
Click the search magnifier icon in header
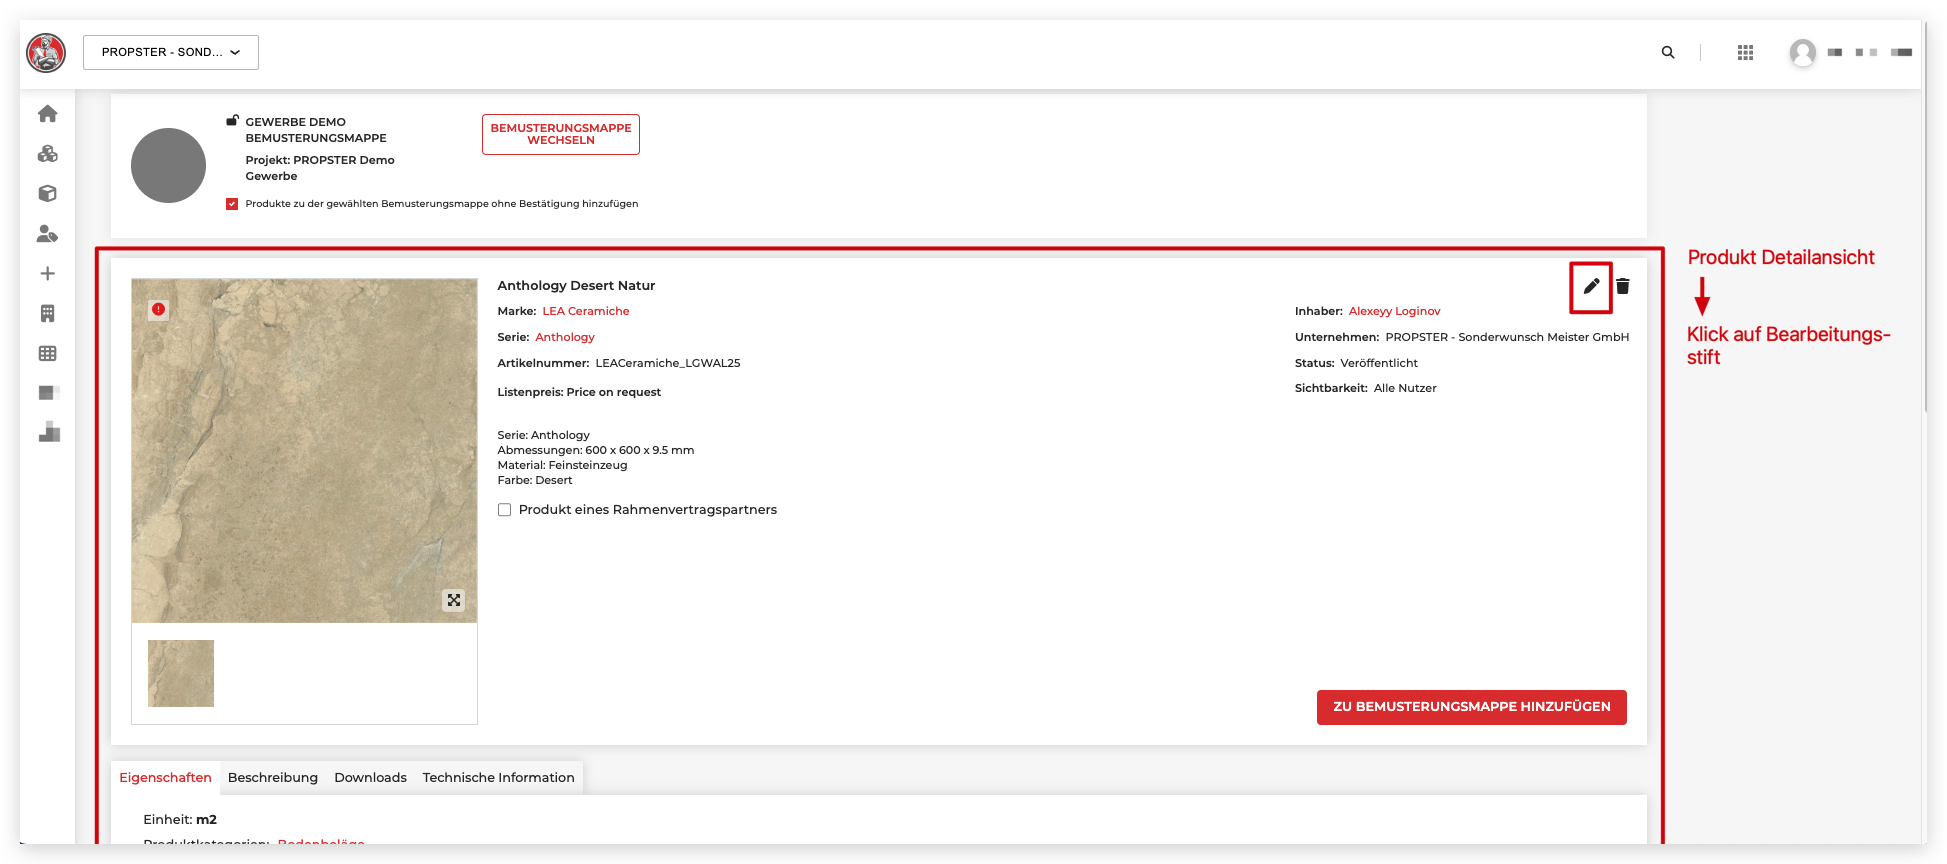click(1668, 52)
